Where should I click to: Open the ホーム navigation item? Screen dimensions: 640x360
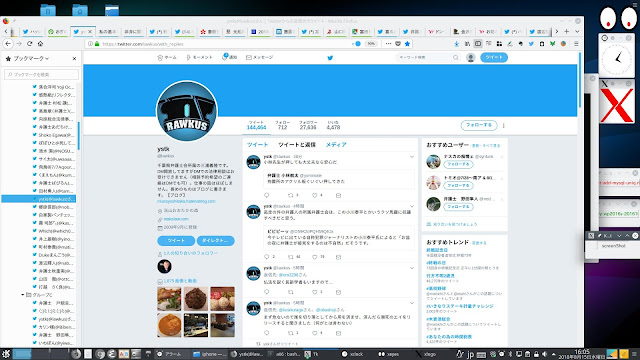(x=167, y=58)
